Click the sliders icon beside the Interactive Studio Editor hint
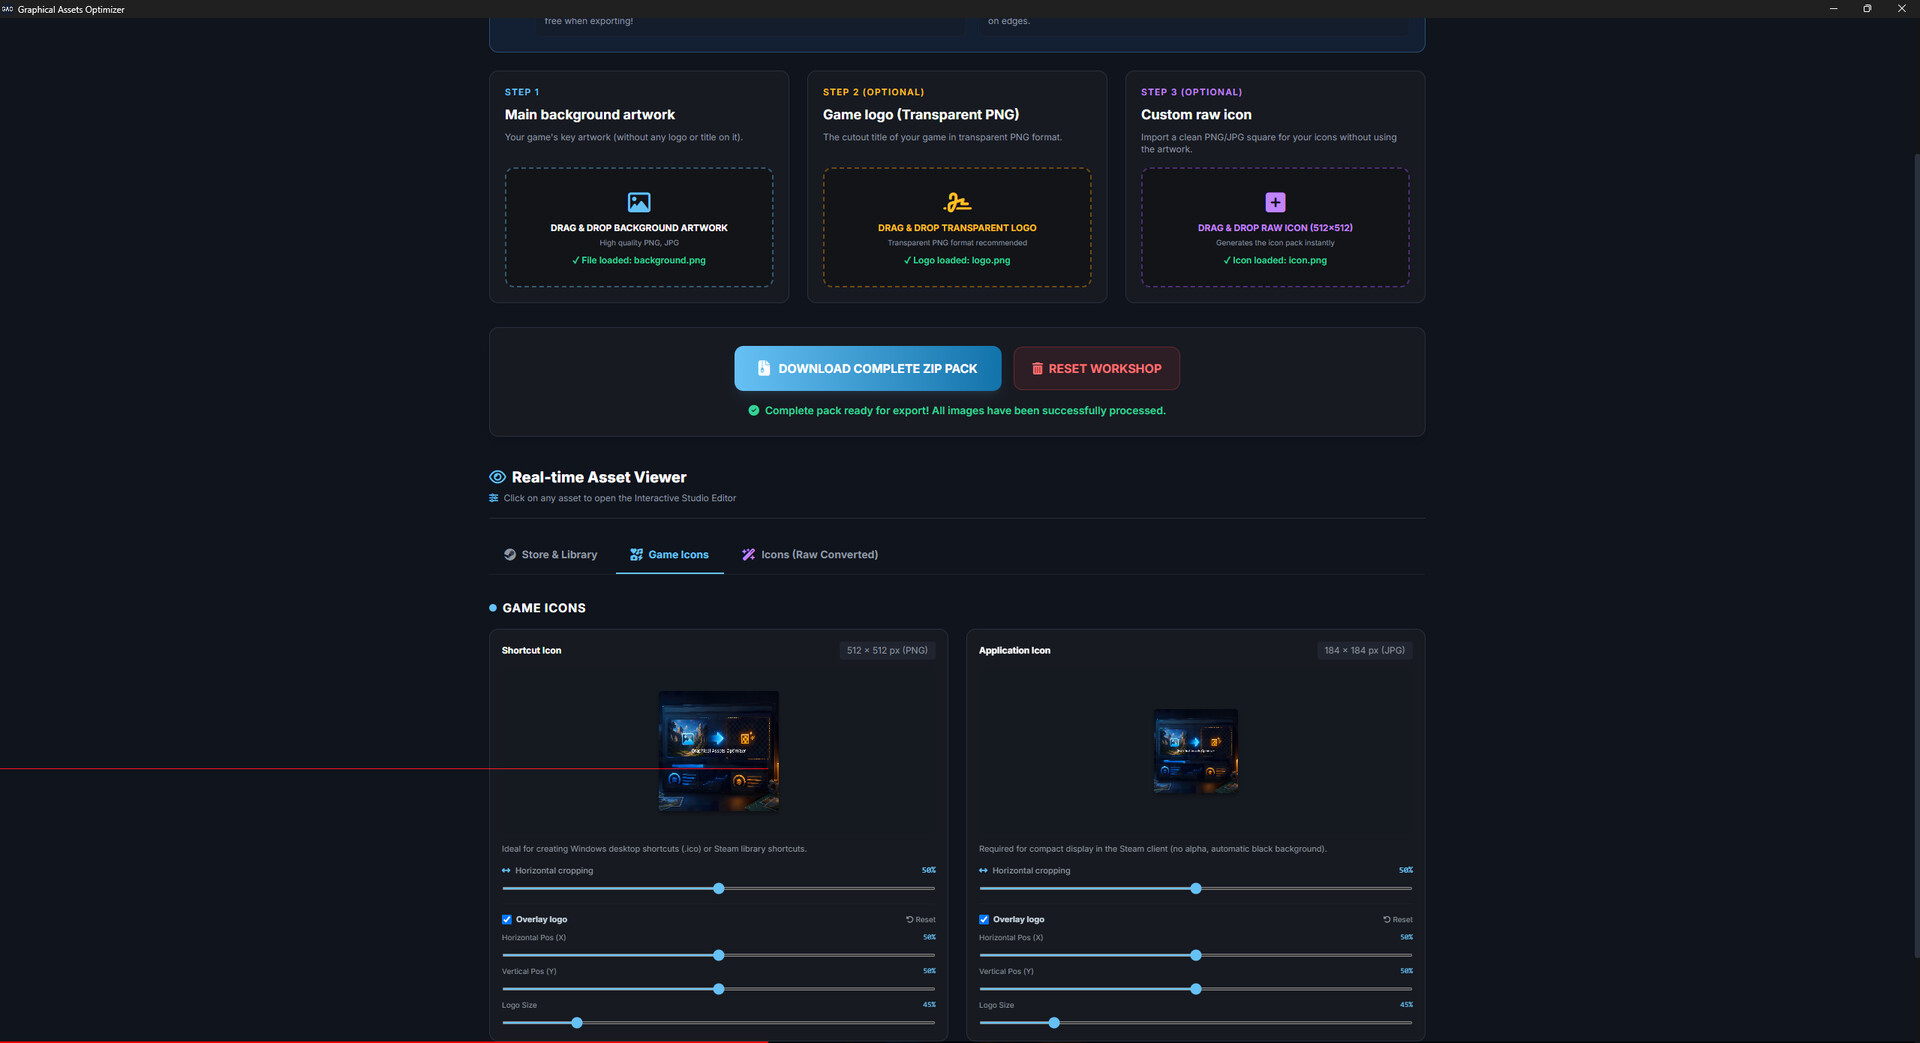The image size is (1920, 1043). pyautogui.click(x=493, y=498)
